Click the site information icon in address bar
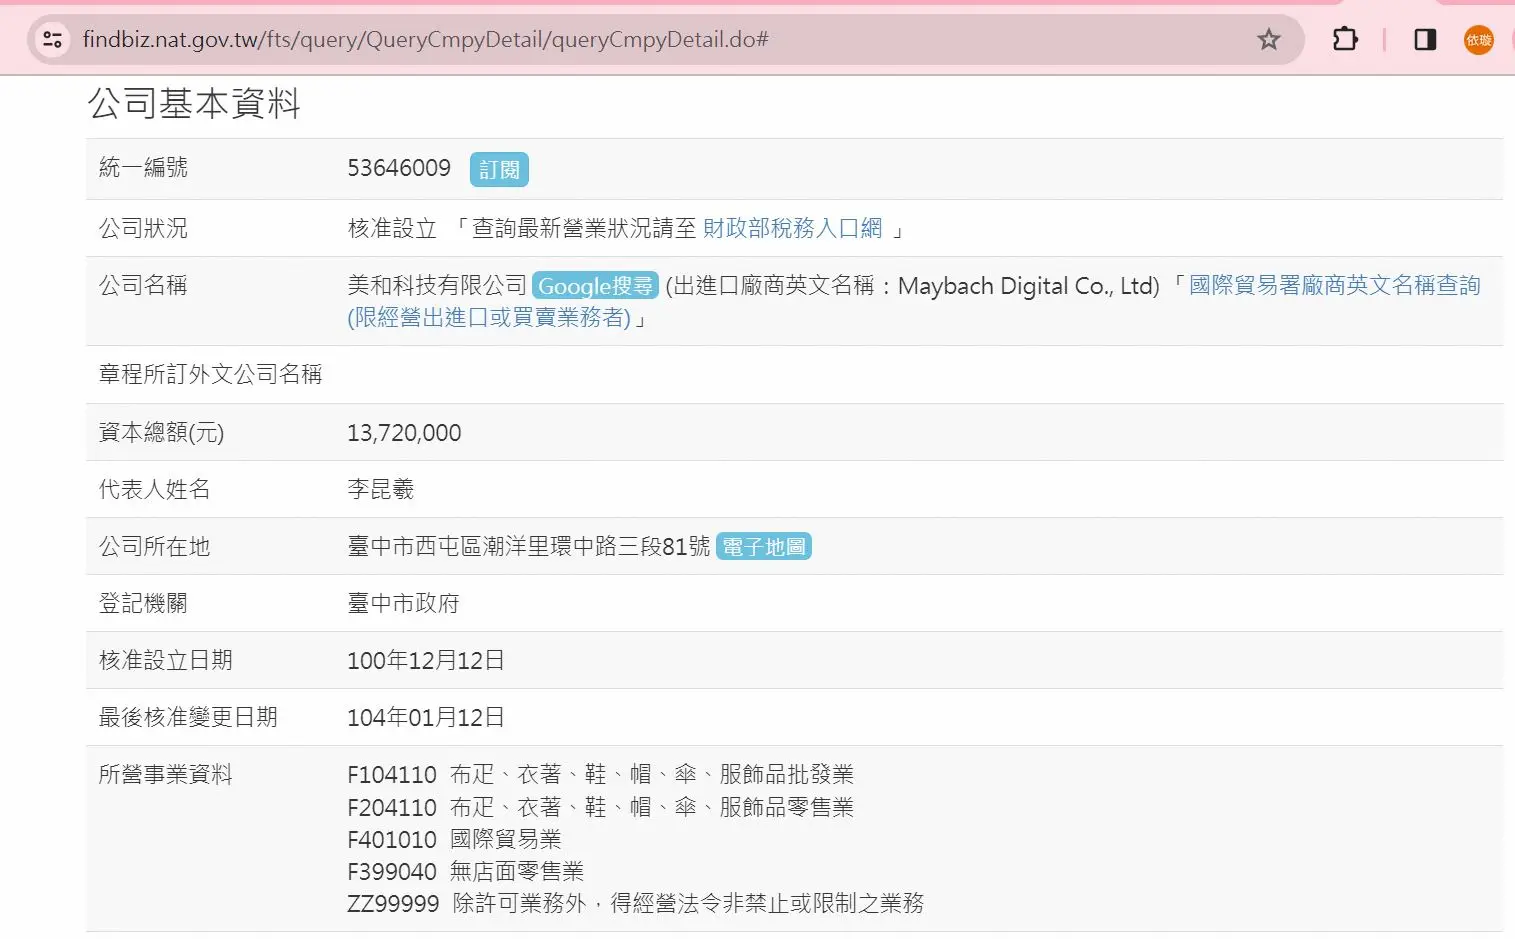This screenshot has width=1515, height=939. 52,40
